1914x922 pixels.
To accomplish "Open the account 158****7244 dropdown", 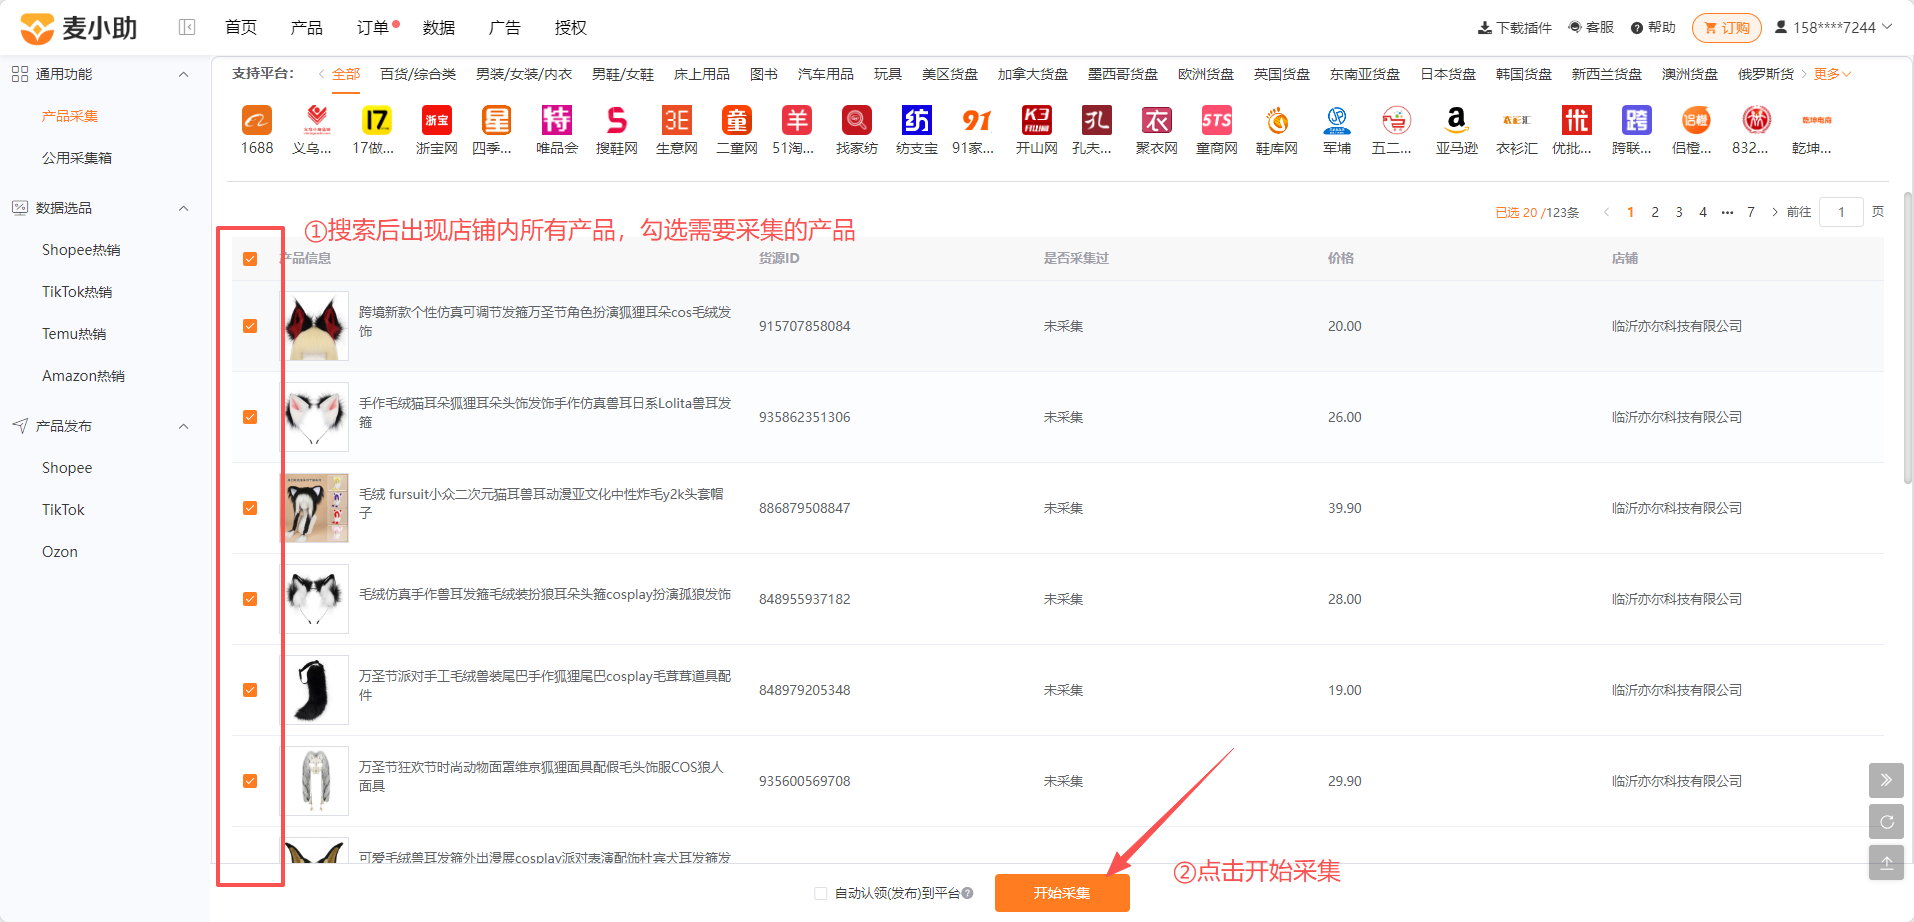I will (x=1833, y=27).
